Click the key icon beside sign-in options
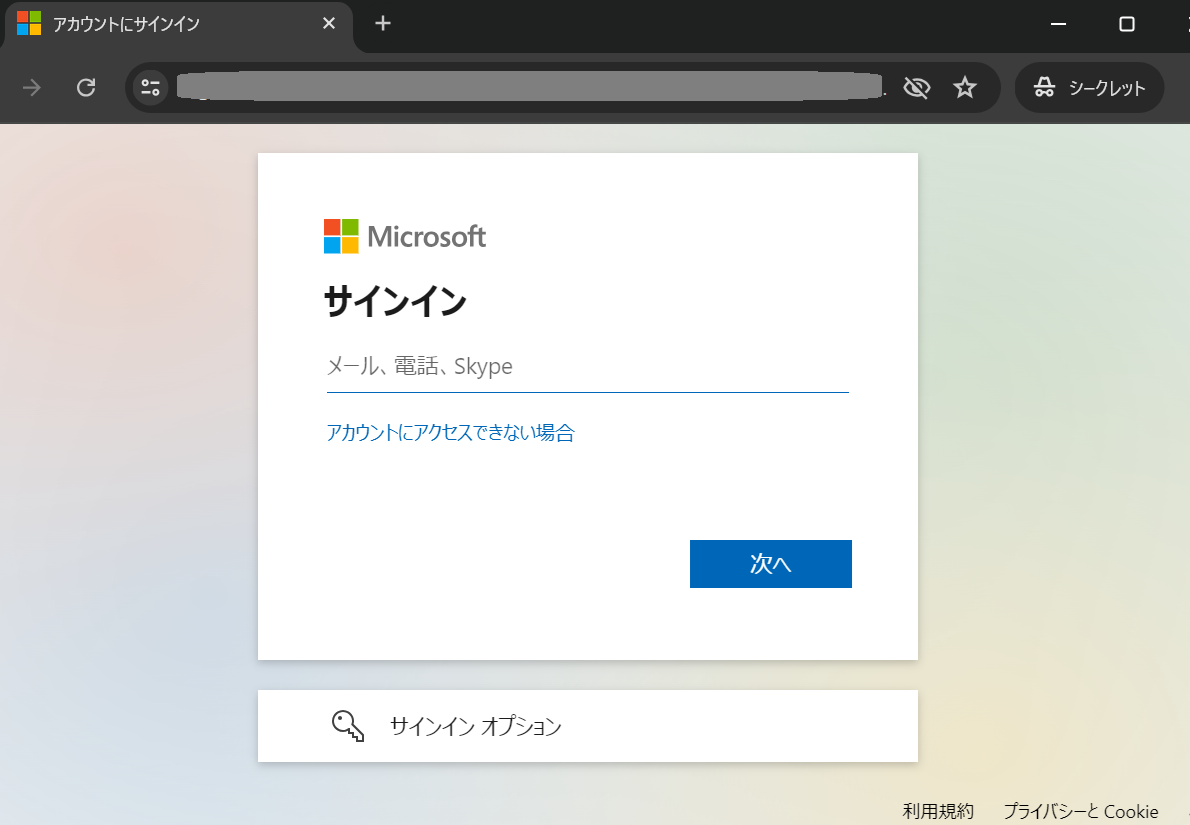 pyautogui.click(x=348, y=726)
